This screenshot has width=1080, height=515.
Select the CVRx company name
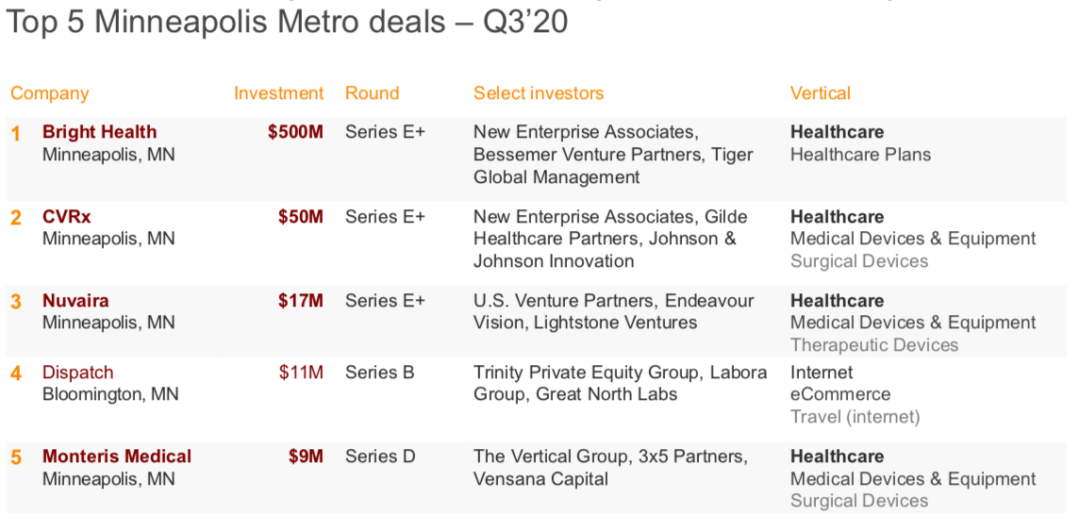pos(67,217)
